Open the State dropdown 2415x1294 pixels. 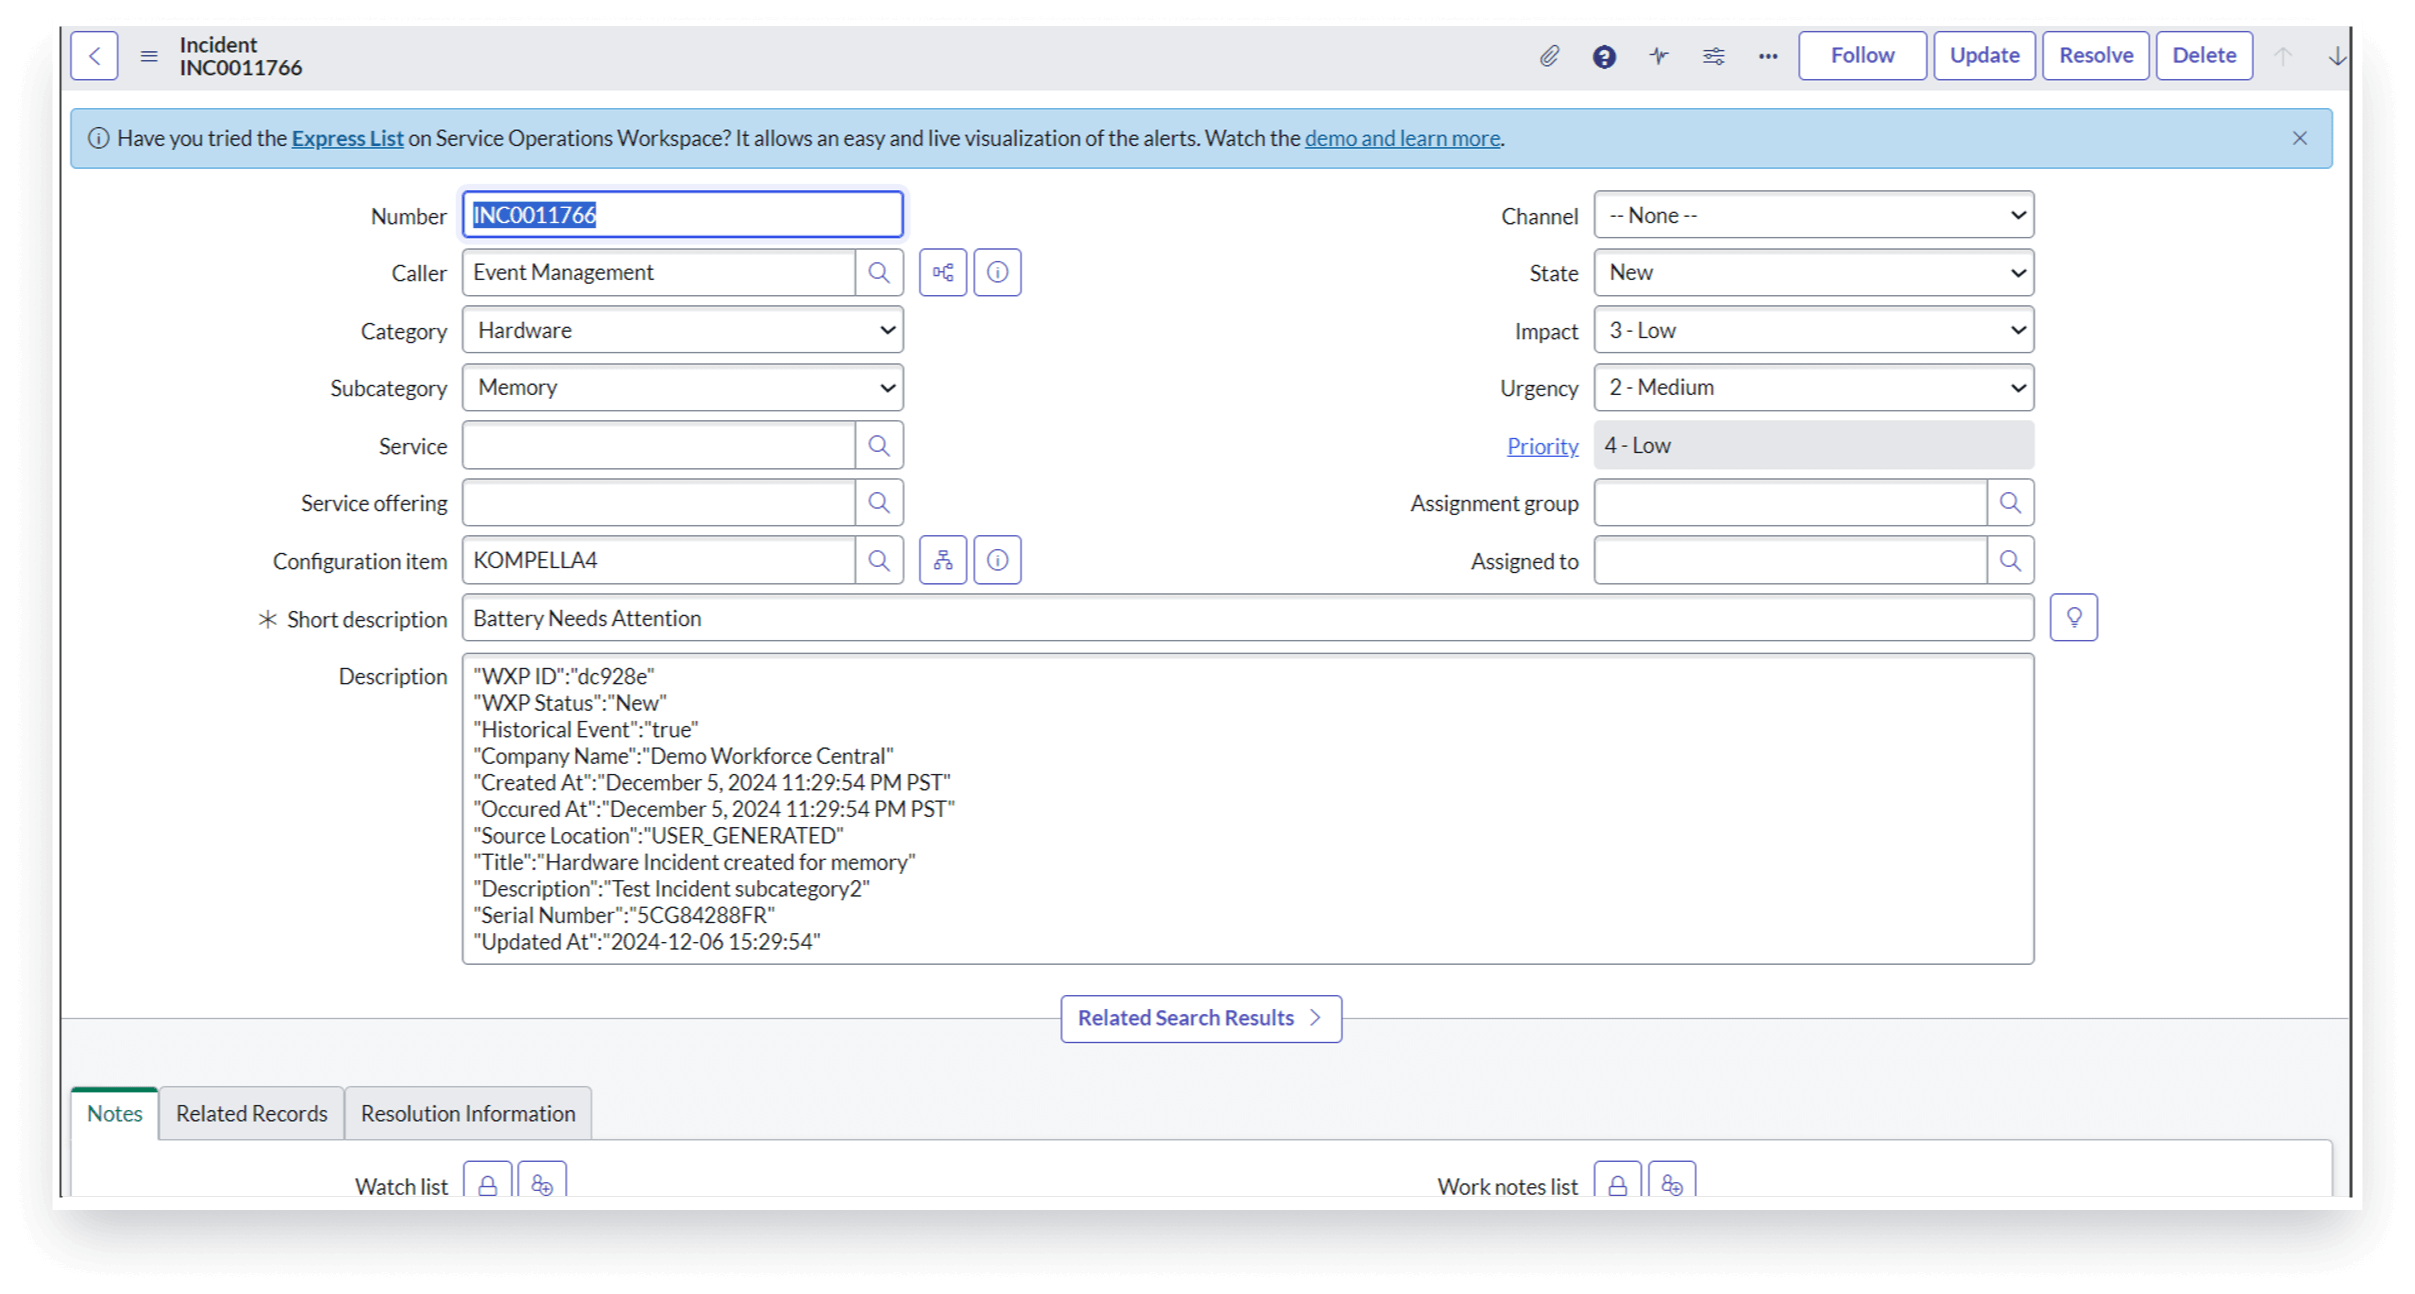[1814, 272]
